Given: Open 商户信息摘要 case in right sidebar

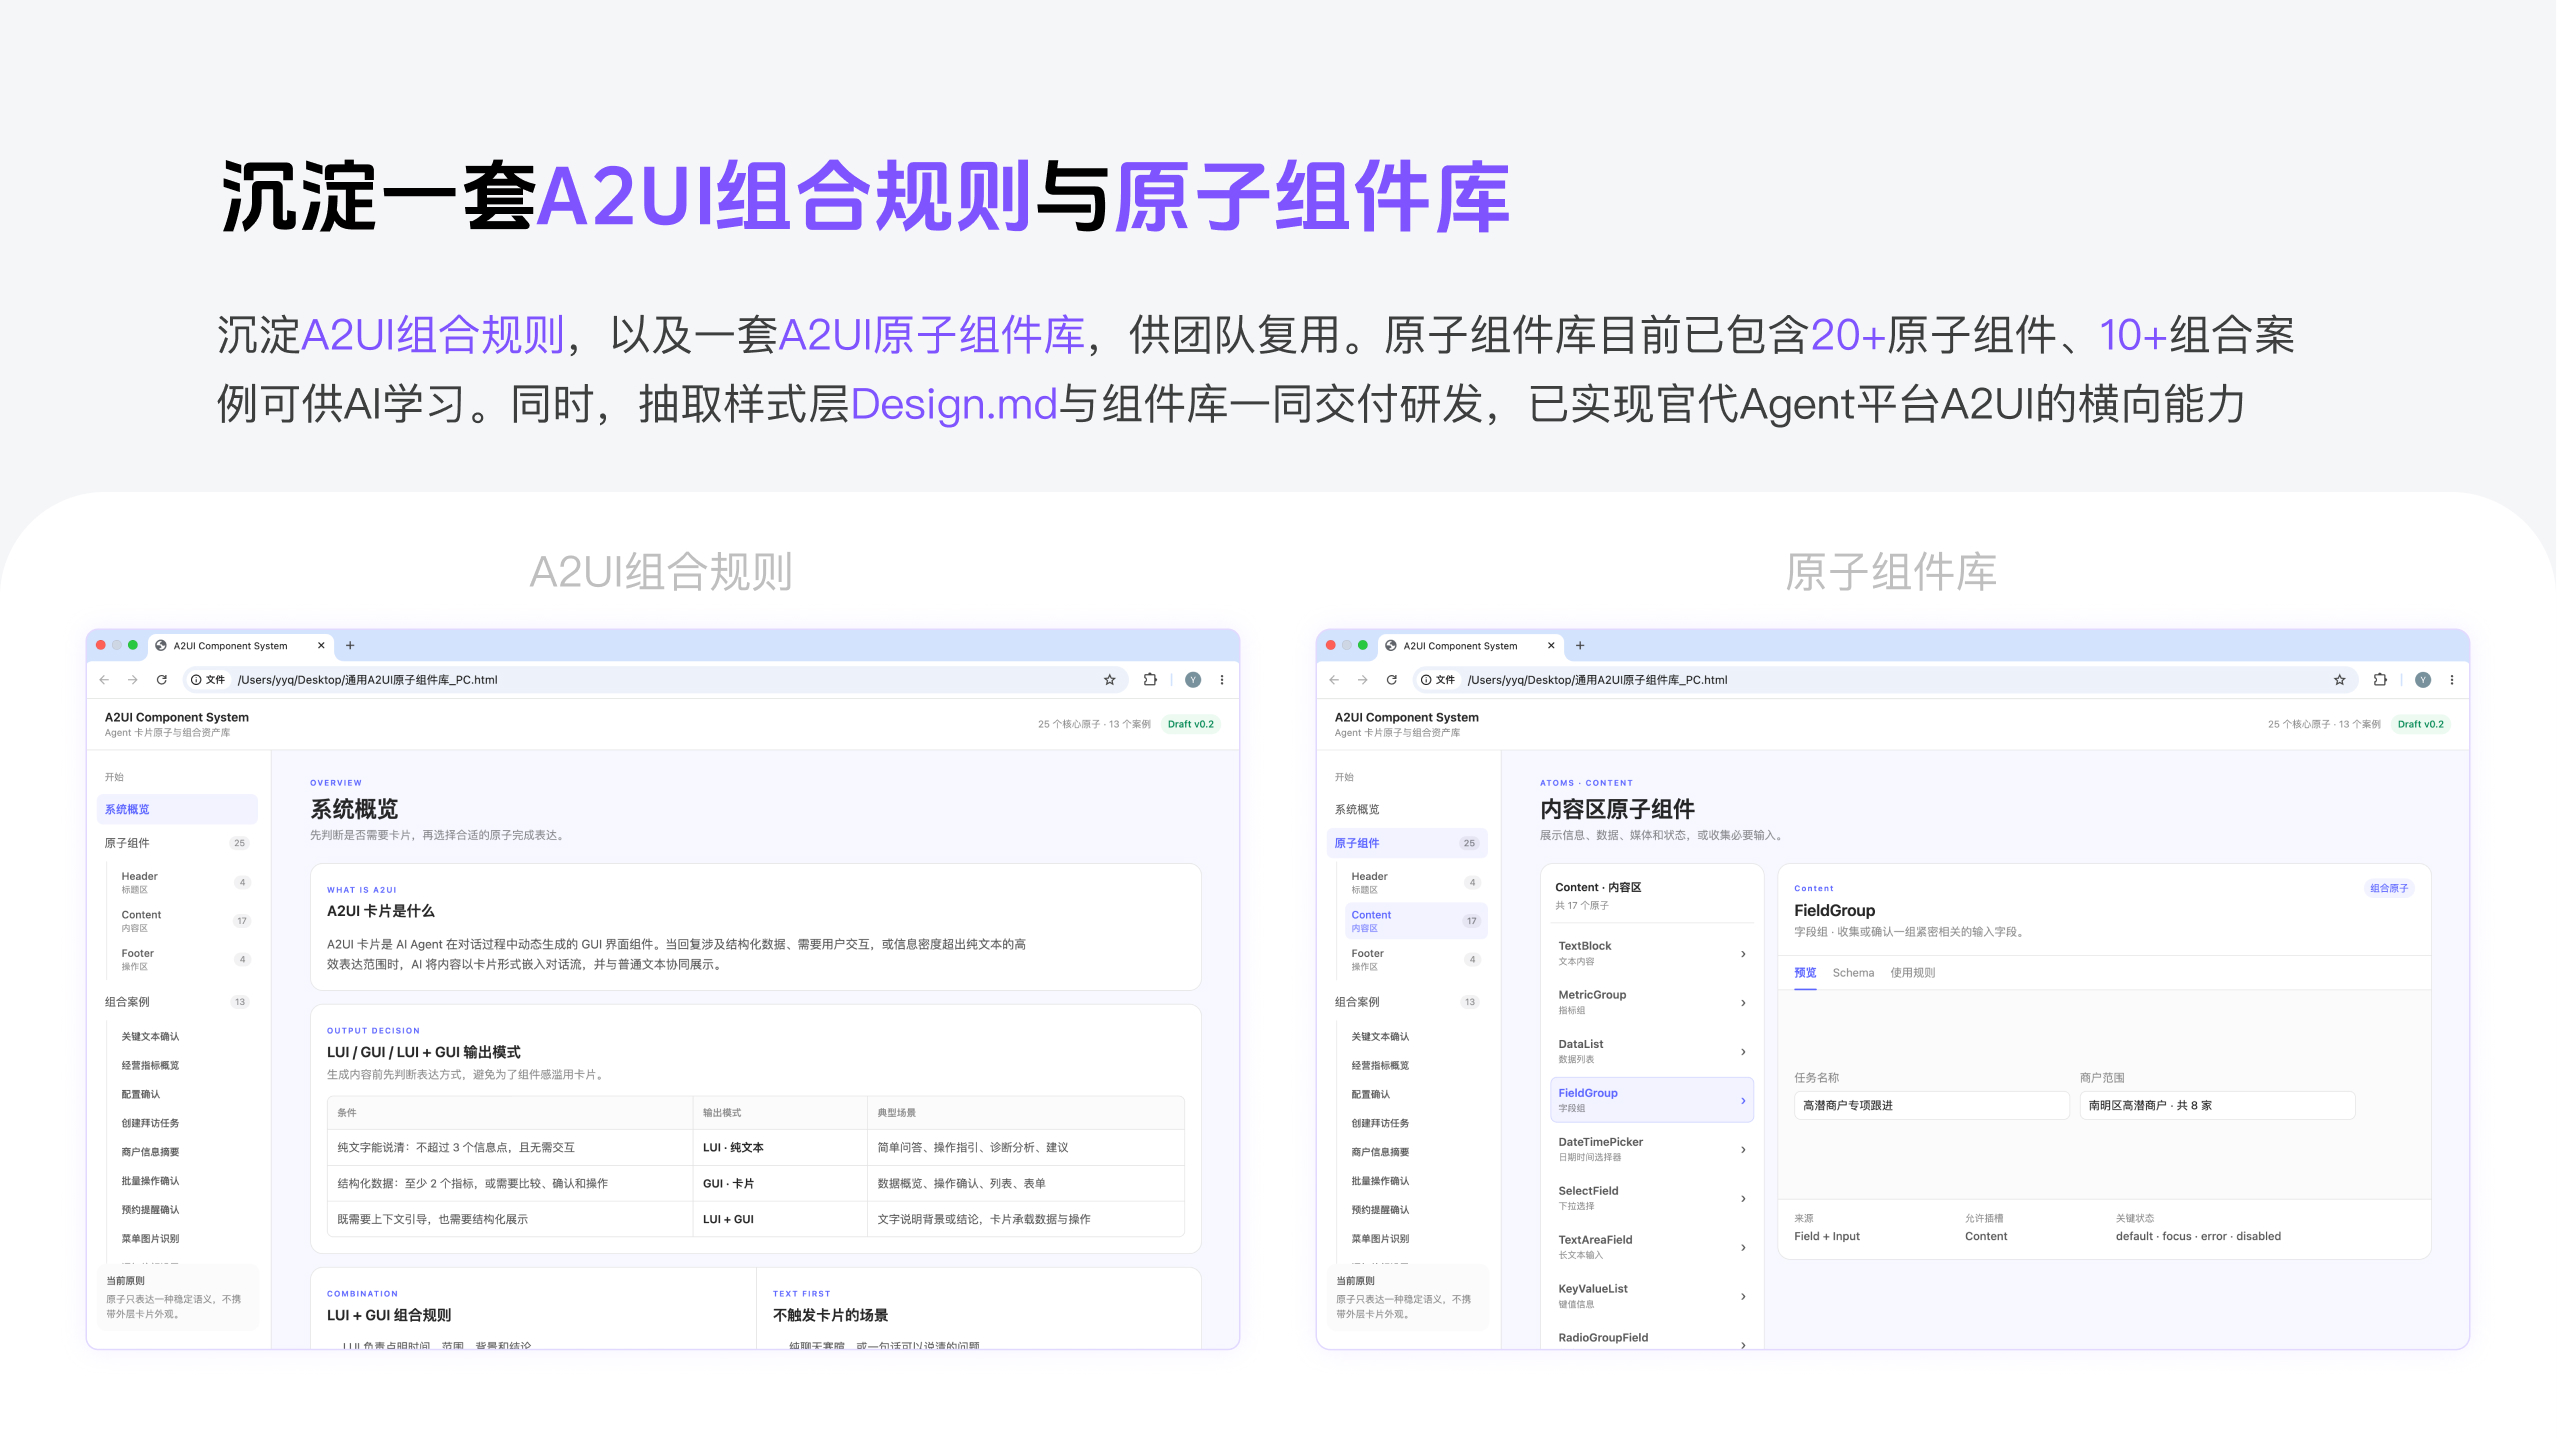Looking at the screenshot, I should [1380, 1153].
